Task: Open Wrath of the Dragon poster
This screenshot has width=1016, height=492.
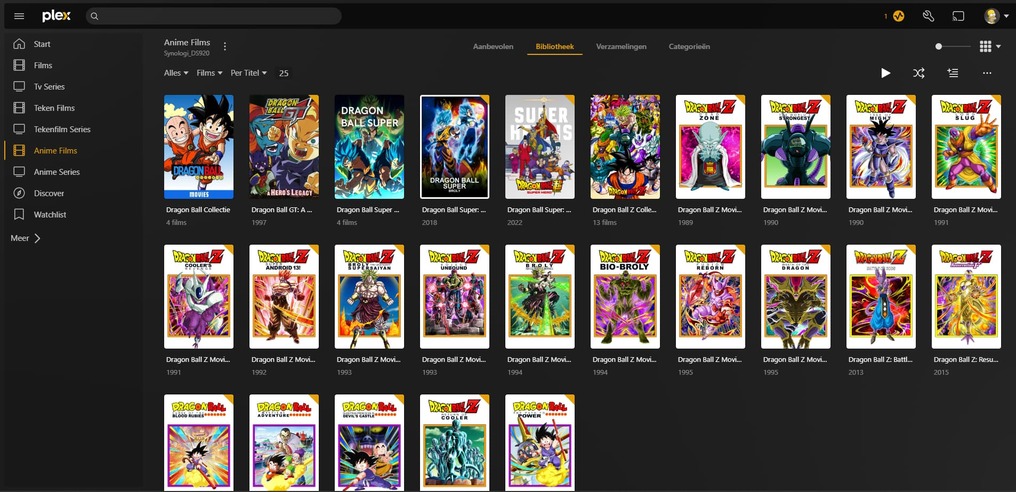Action: [796, 297]
